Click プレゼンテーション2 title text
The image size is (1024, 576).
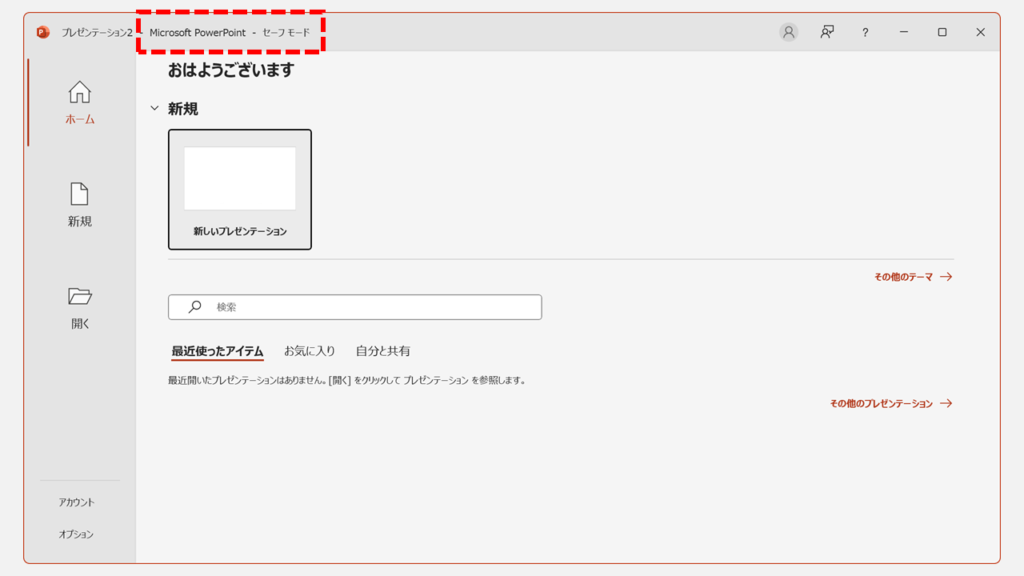click(97, 33)
